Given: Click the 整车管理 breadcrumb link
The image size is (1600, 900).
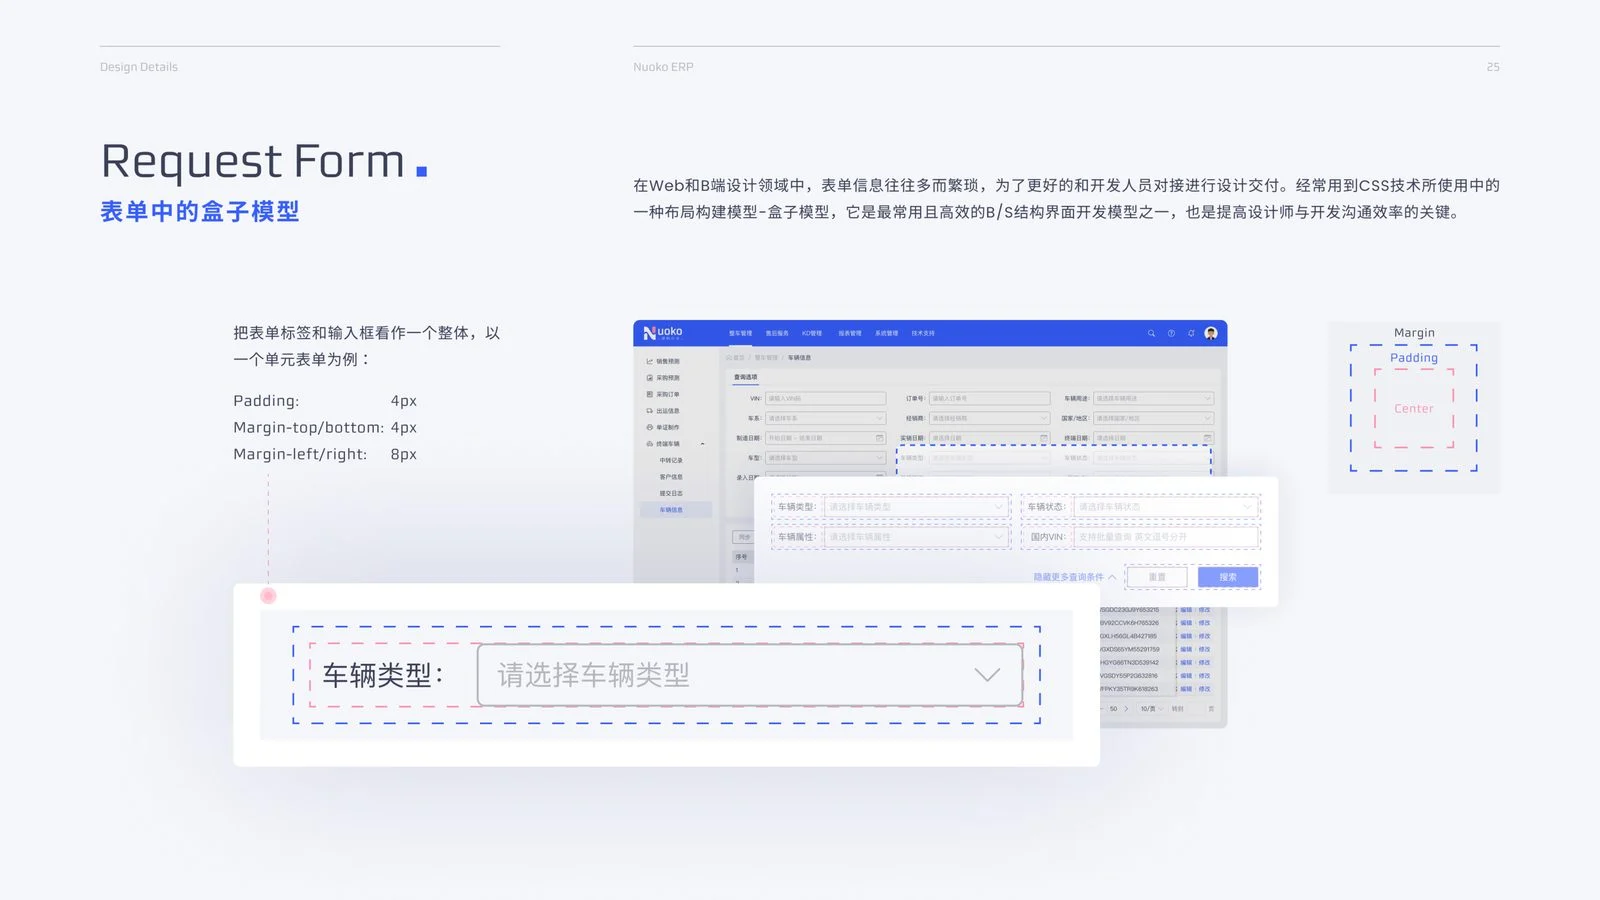Looking at the screenshot, I should pyautogui.click(x=766, y=357).
